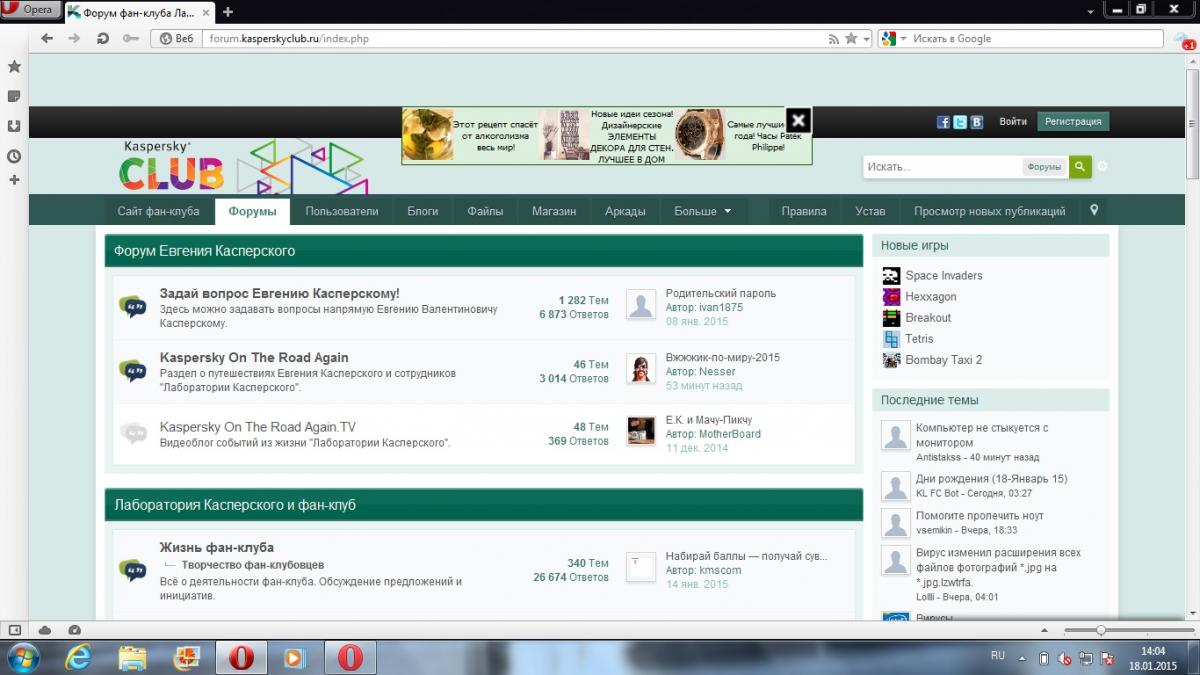1200x675 pixels.
Task: Open Internet Explorer from the taskbar
Action: (77, 658)
